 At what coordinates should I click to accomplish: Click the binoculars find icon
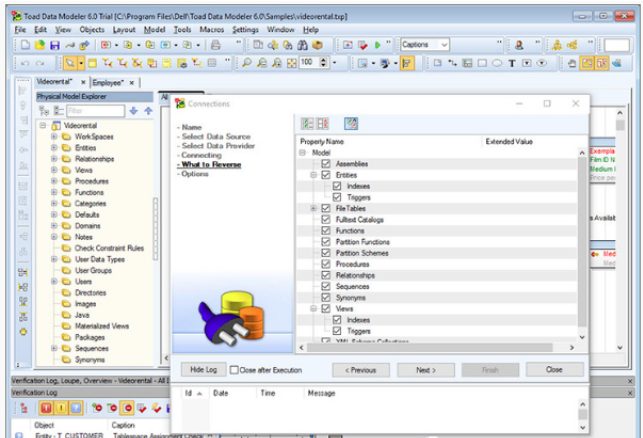303,45
